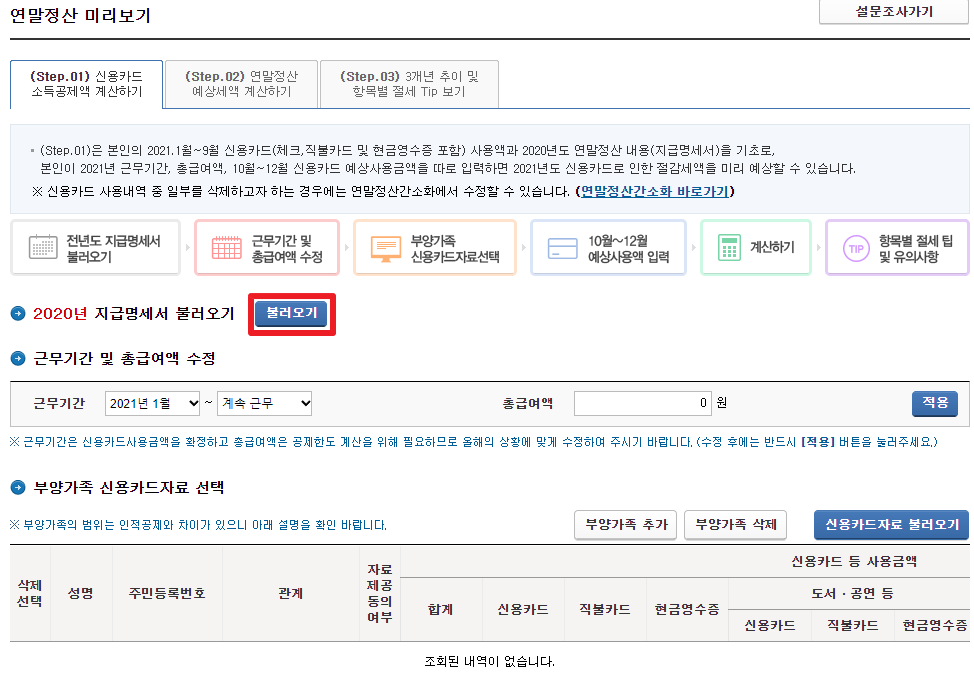Click the 10월~12월 예상사용액 입력 card icon

pos(564,246)
